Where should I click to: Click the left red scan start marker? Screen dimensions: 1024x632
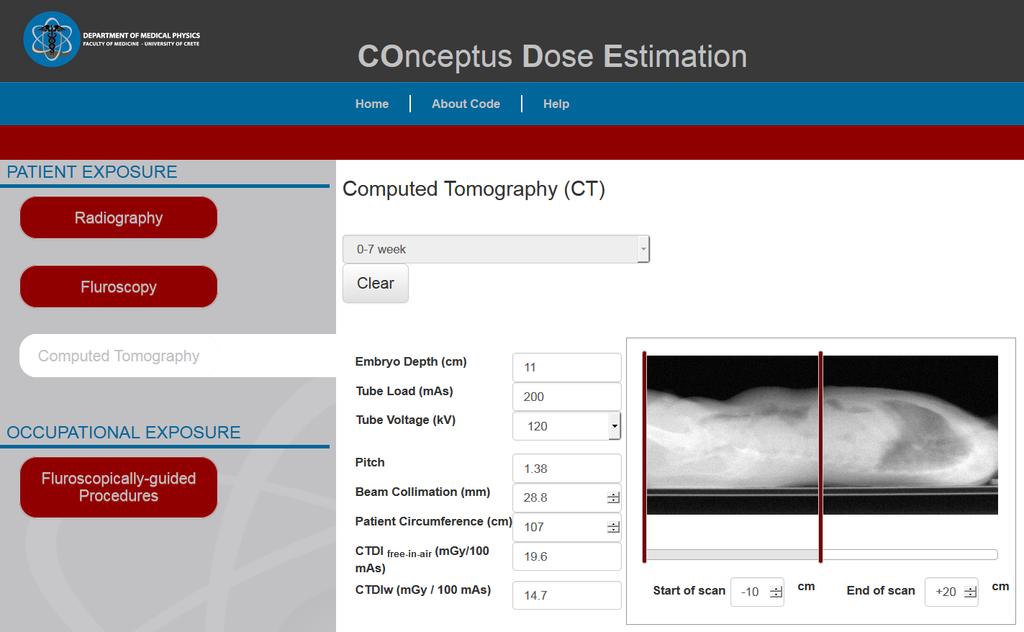pyautogui.click(x=645, y=457)
